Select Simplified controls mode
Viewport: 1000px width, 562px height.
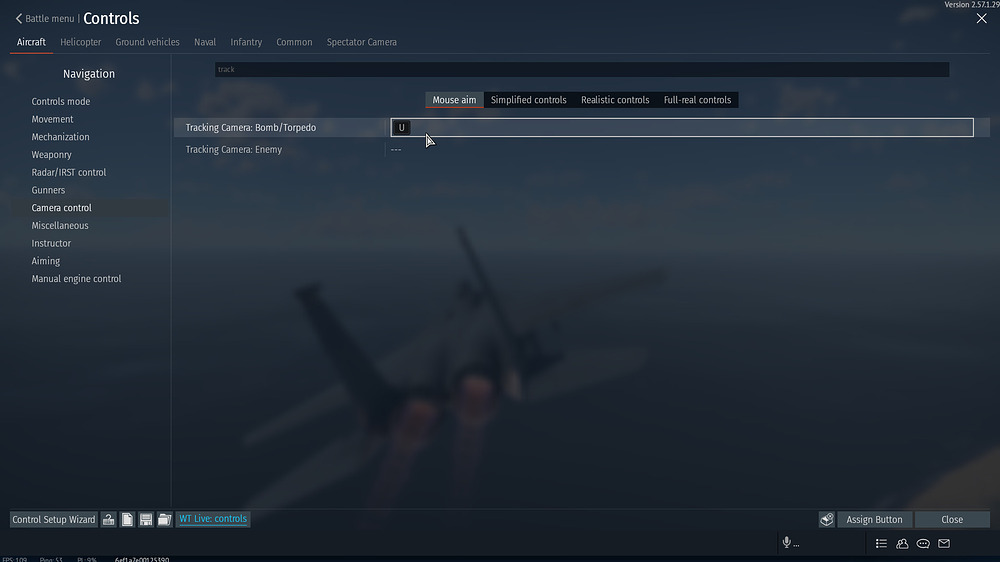(528, 100)
